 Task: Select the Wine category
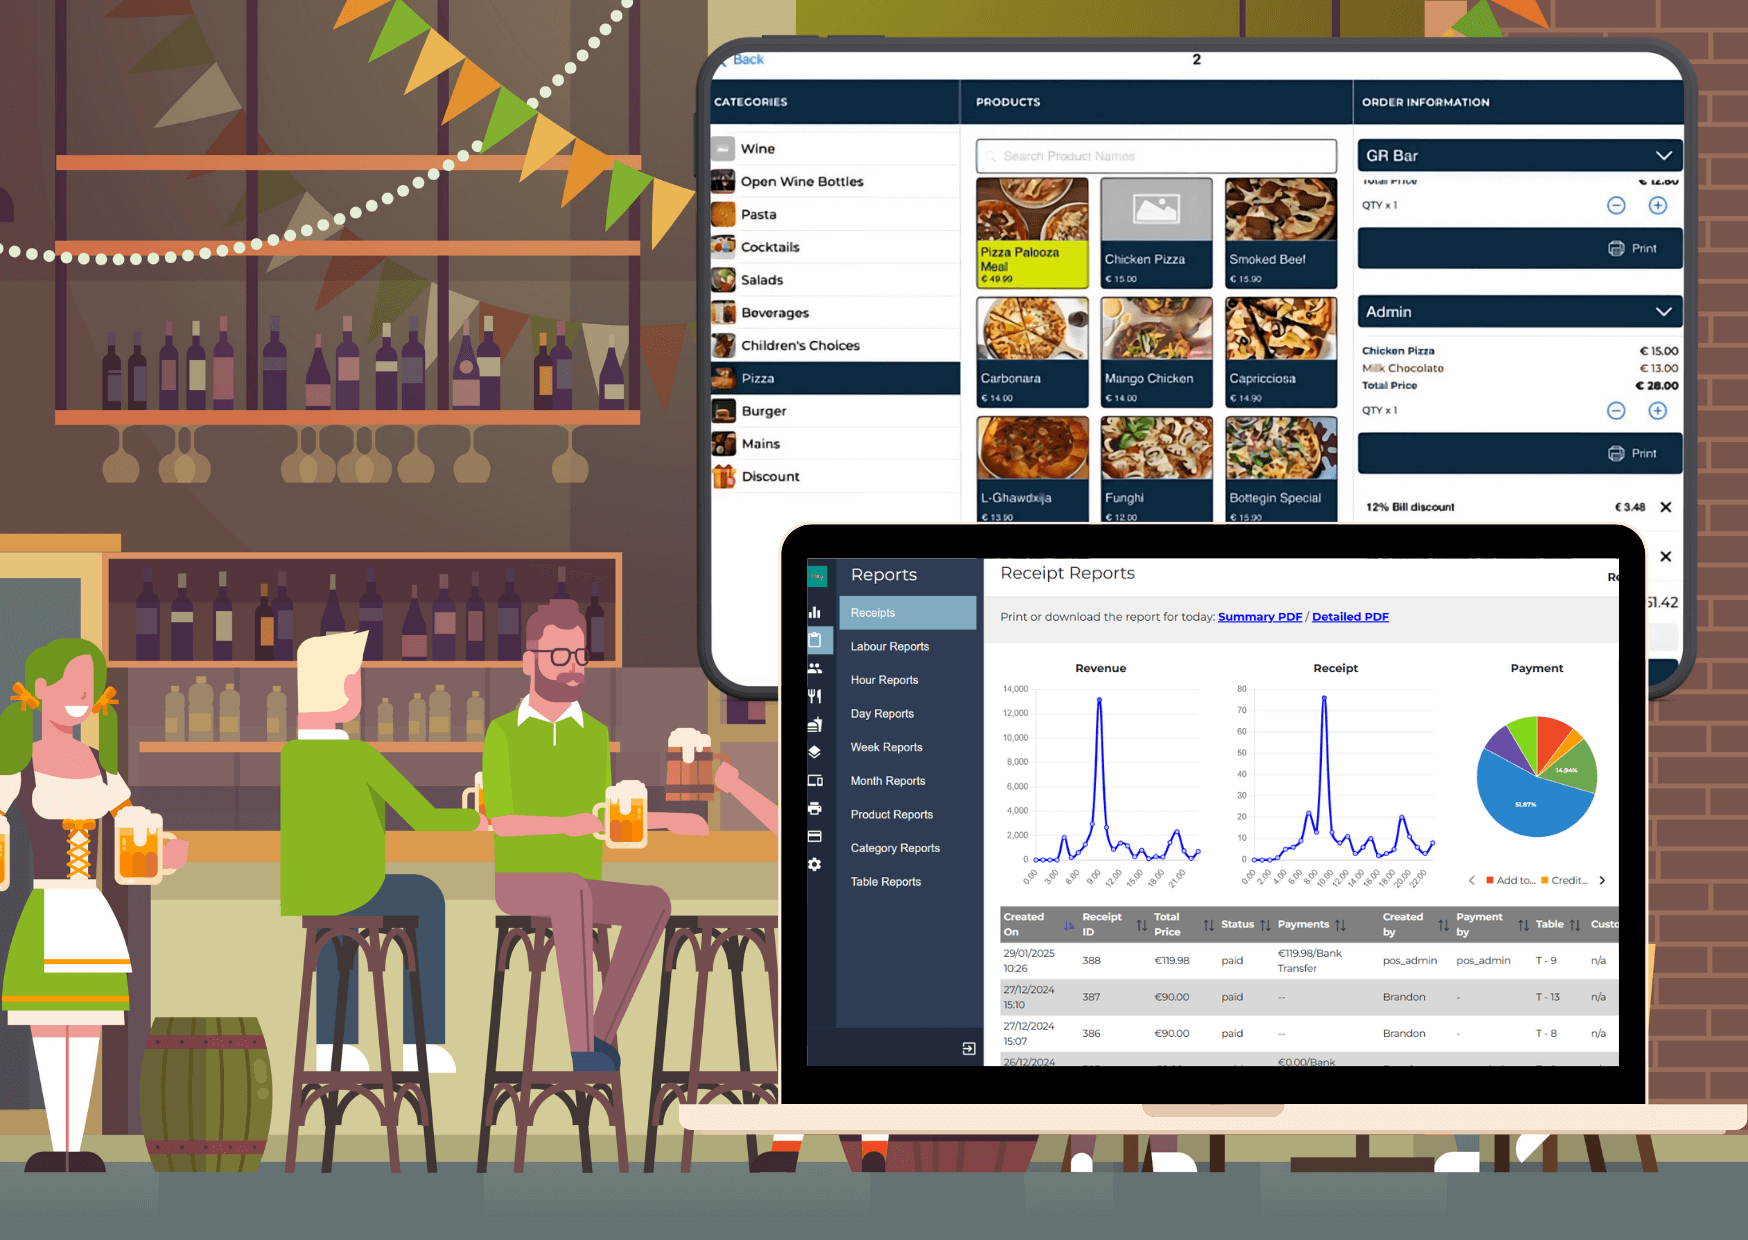(x=835, y=149)
